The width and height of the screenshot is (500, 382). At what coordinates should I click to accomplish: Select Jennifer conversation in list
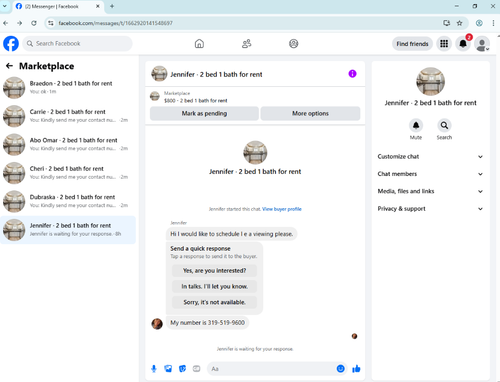tap(68, 230)
